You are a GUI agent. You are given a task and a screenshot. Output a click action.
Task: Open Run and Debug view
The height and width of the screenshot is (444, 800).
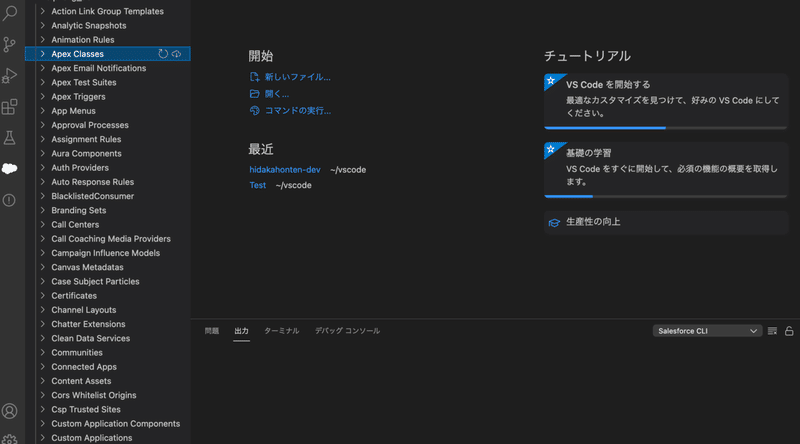click(9, 76)
